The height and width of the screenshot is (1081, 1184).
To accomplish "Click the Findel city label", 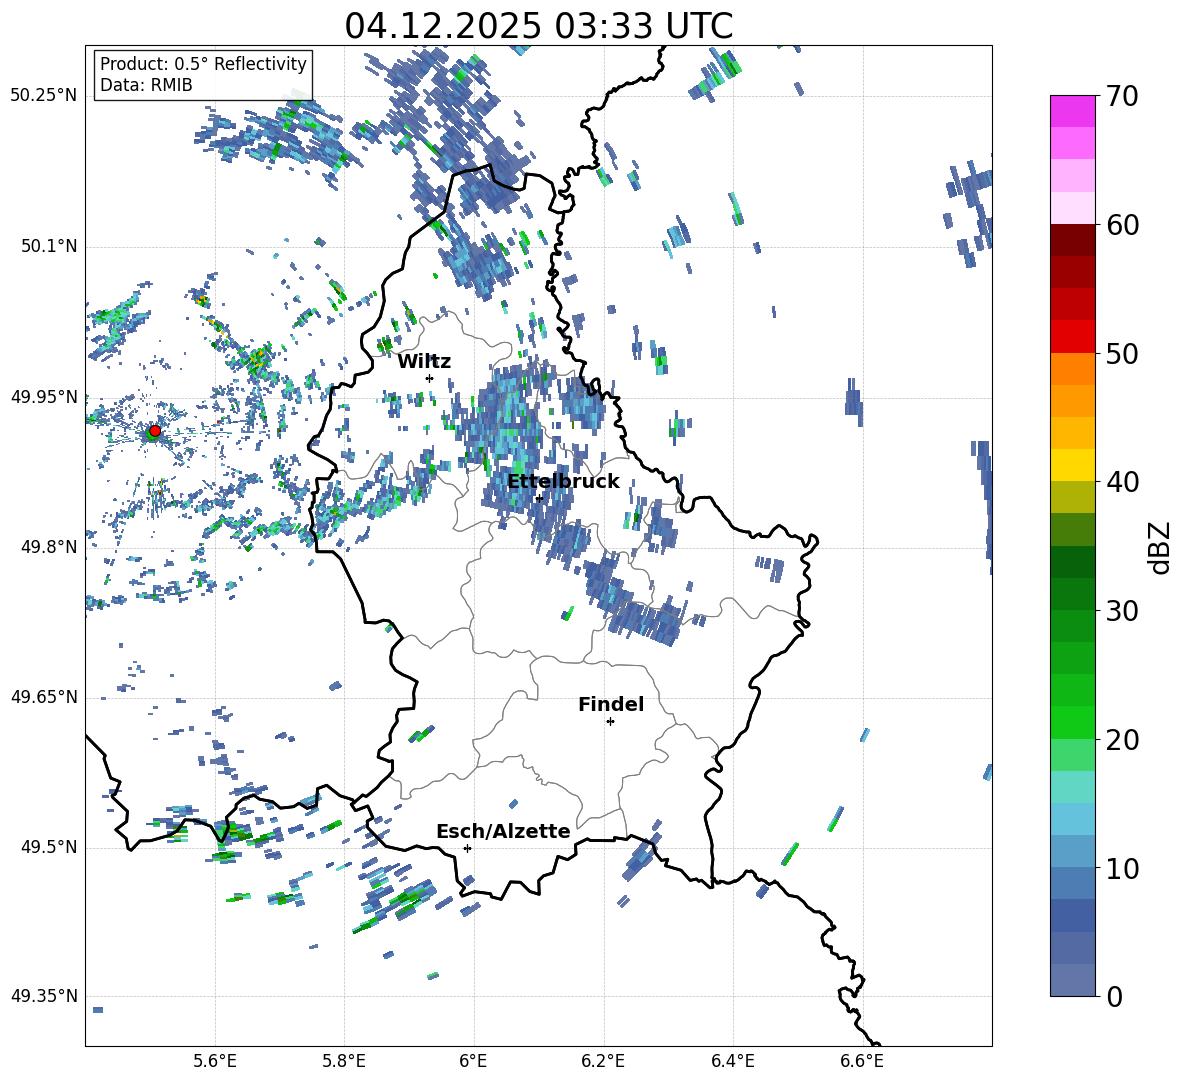I will click(611, 704).
